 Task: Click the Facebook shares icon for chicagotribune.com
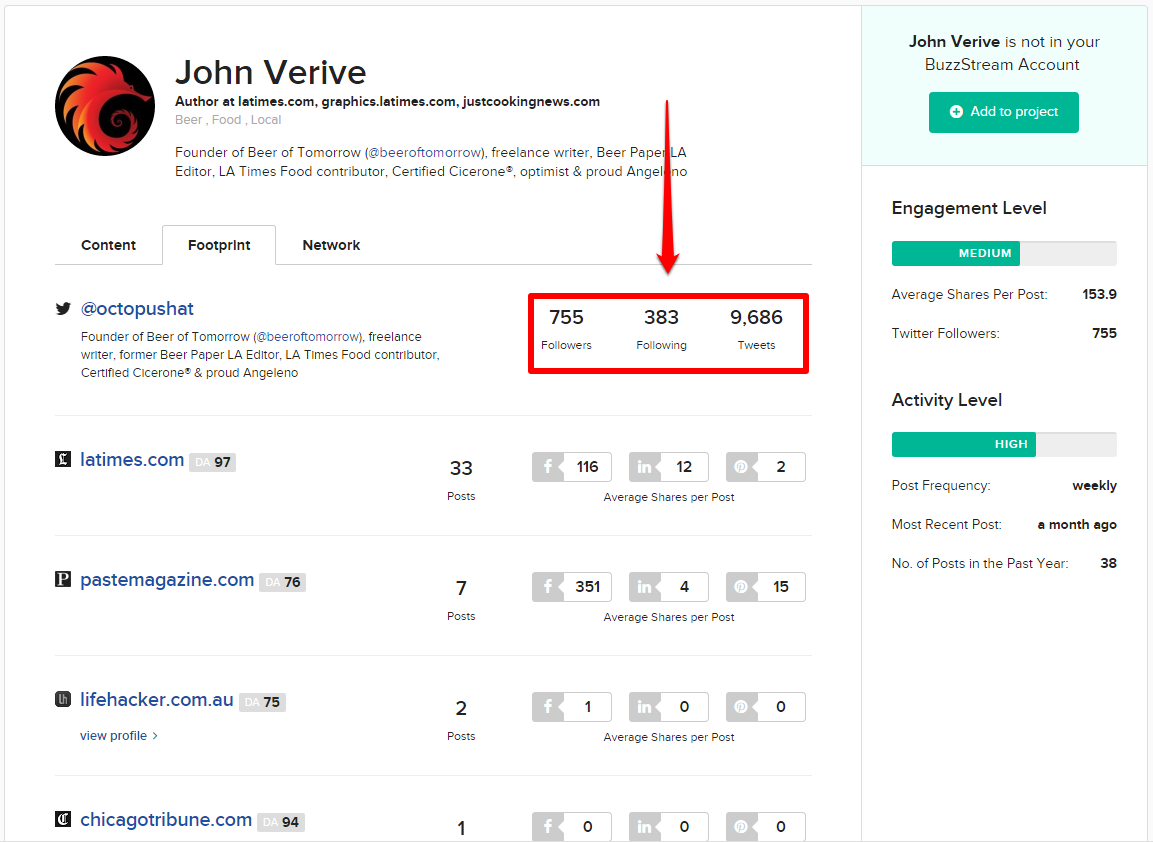click(548, 827)
